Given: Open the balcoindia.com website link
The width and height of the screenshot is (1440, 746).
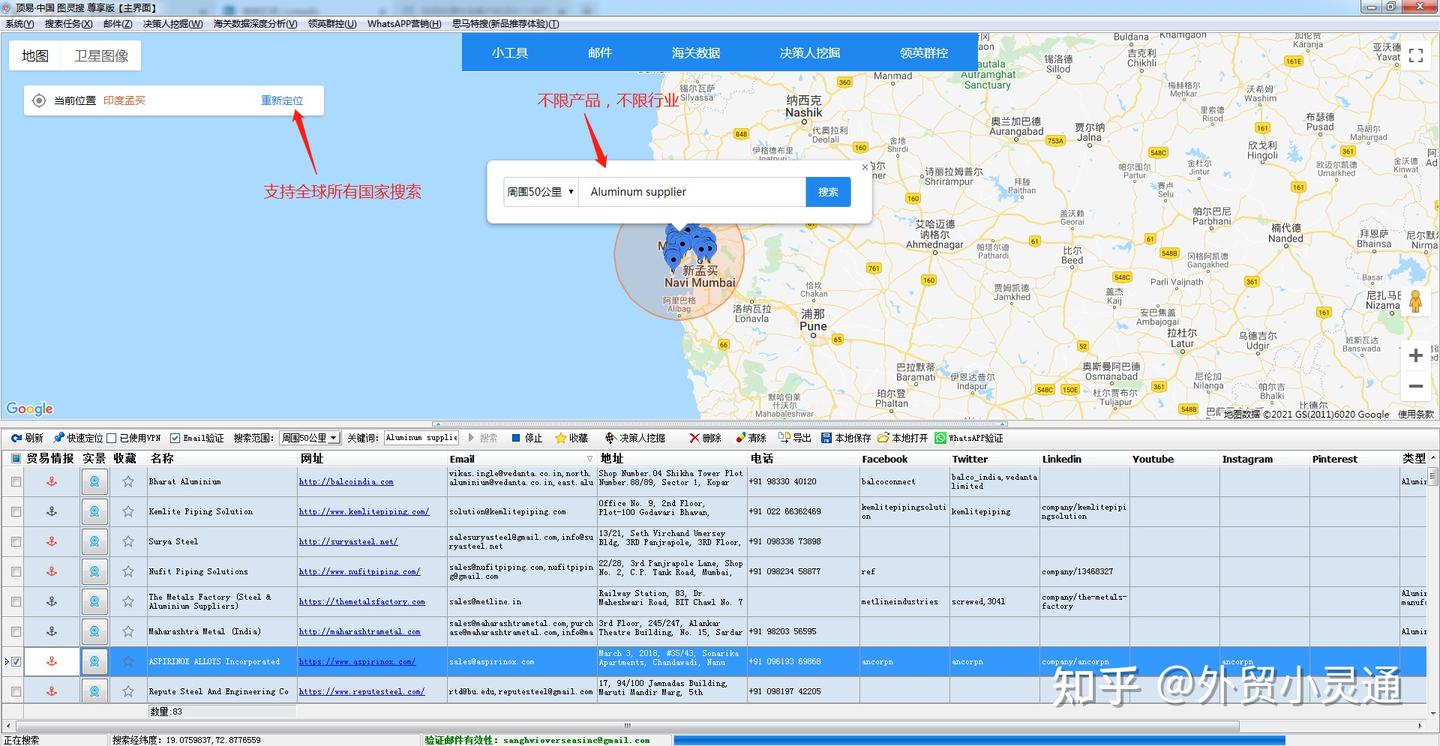Looking at the screenshot, I should (x=346, y=482).
